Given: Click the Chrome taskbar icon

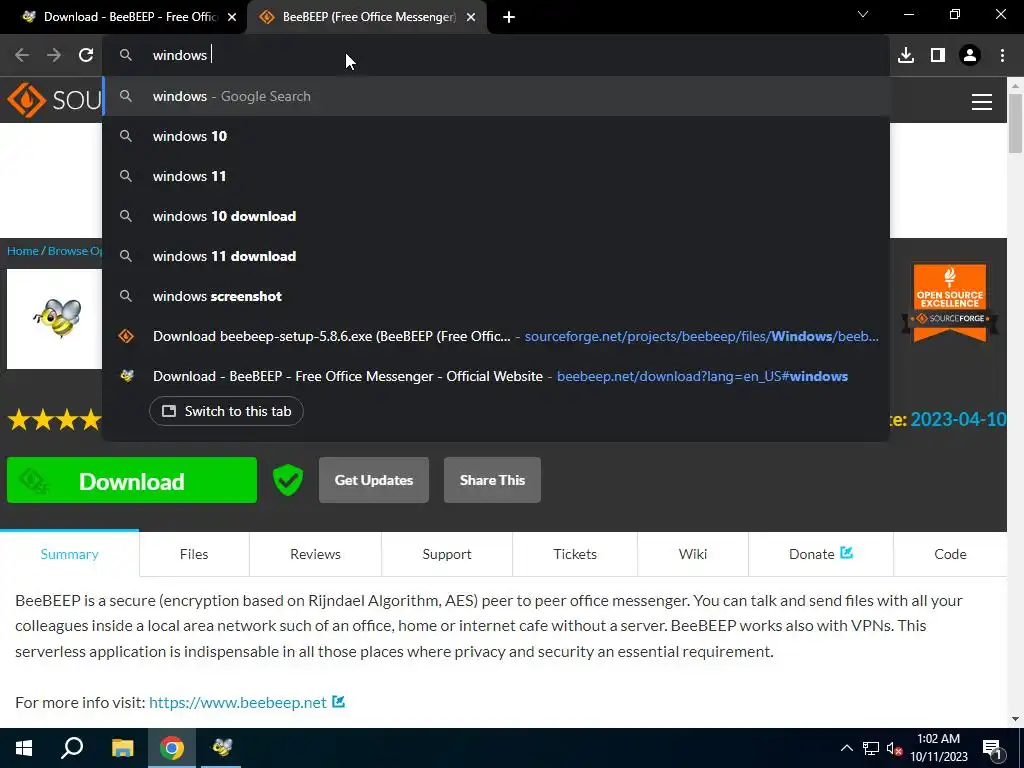Looking at the screenshot, I should coord(172,748).
